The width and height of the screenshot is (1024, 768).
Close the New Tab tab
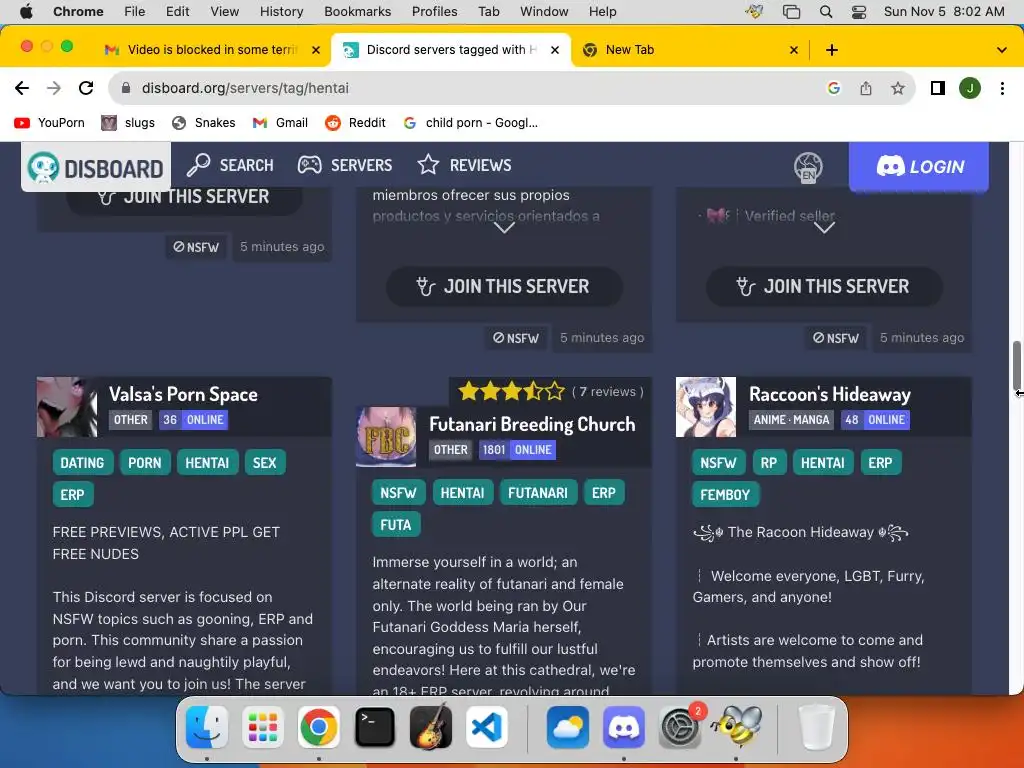click(794, 50)
